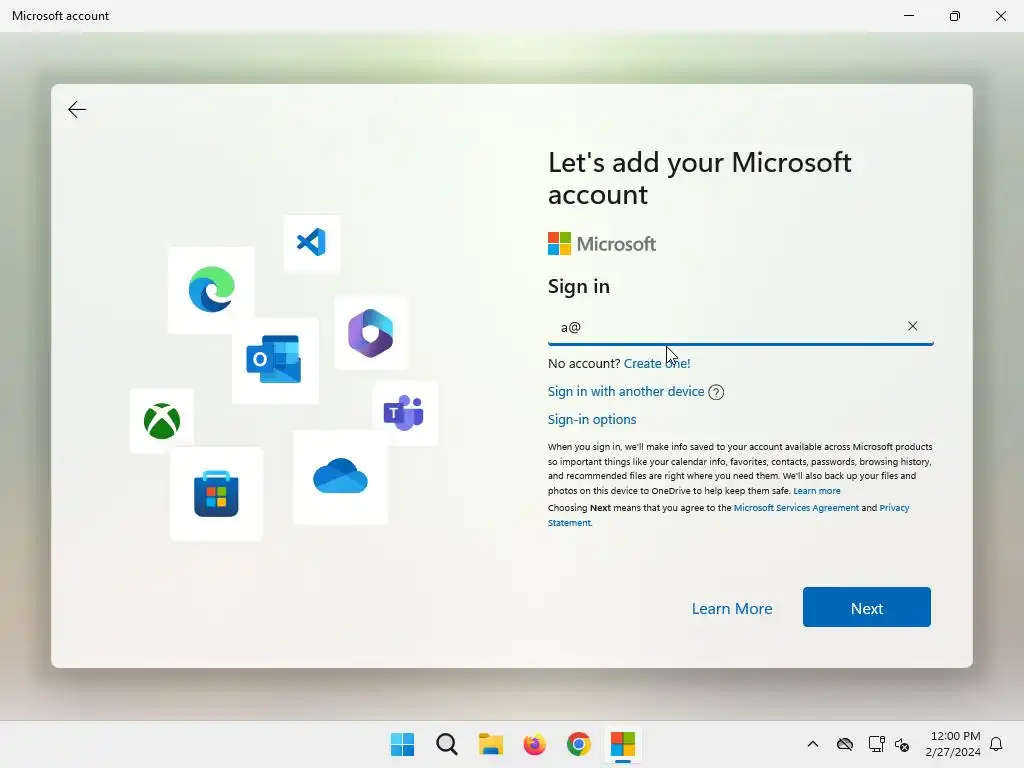Click the Xbox icon tile
The height and width of the screenshot is (768, 1024).
162,421
